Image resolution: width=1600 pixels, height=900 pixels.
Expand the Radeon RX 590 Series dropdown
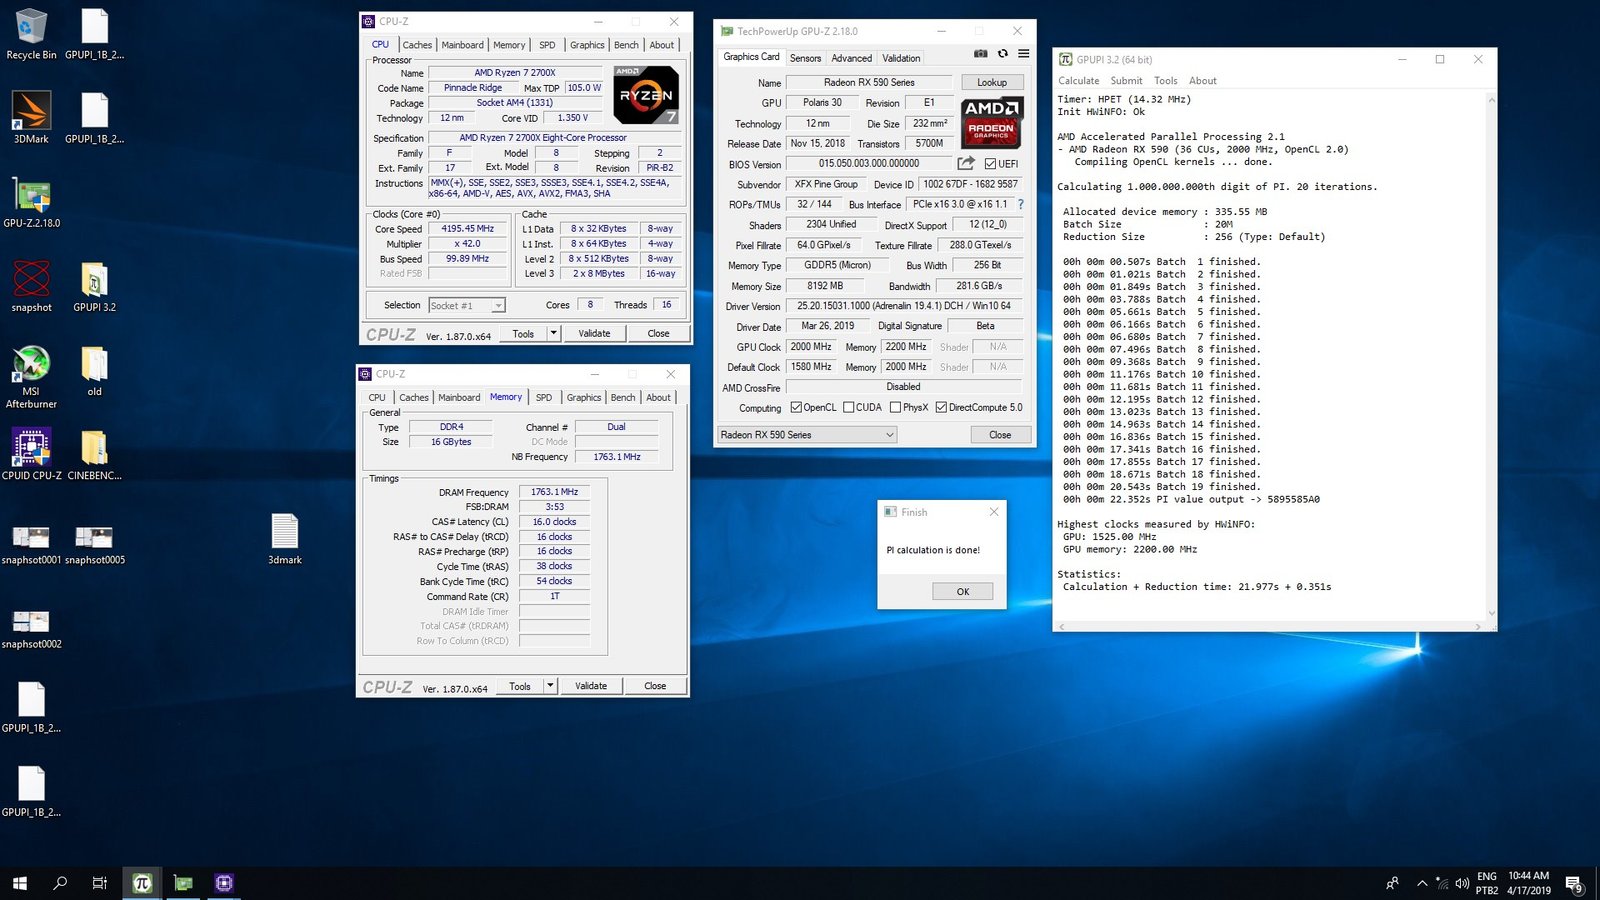[889, 435]
